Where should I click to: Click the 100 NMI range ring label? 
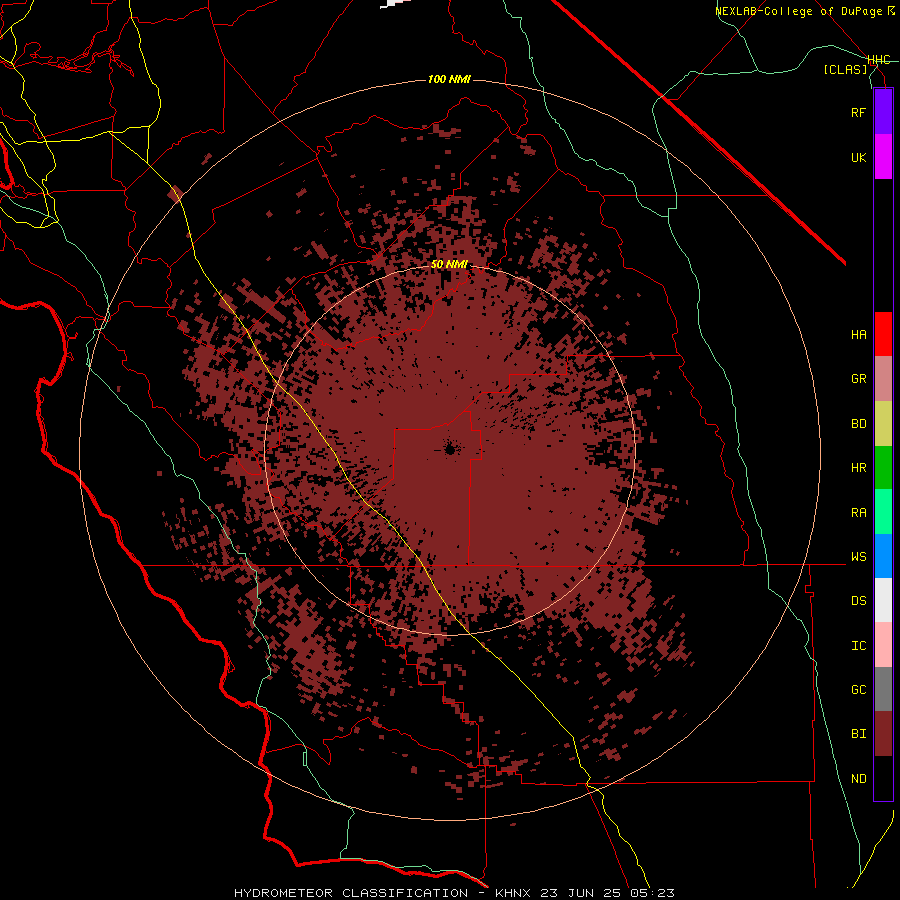pyautogui.click(x=449, y=79)
